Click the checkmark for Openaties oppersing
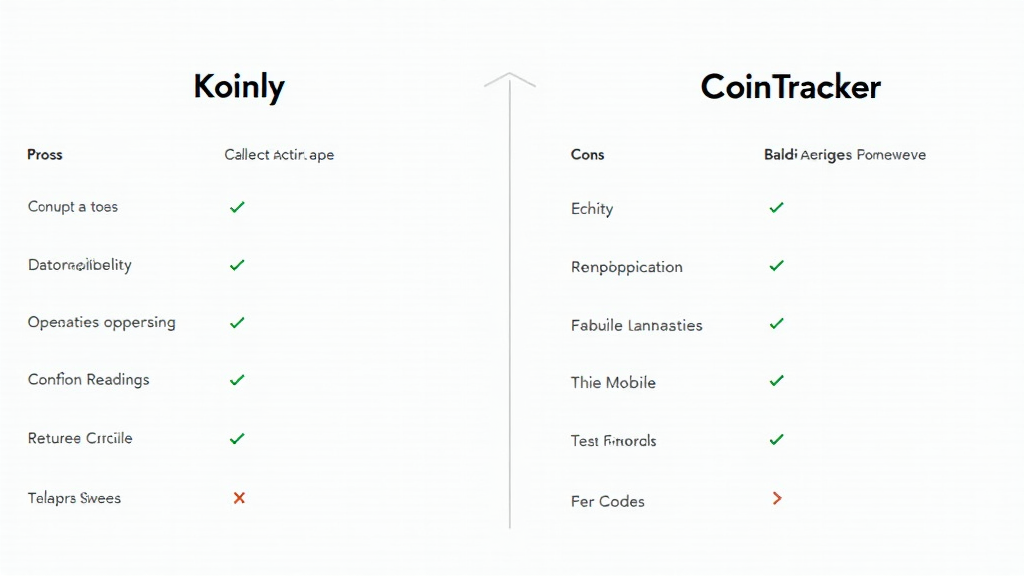The width and height of the screenshot is (1024, 576). pyautogui.click(x=237, y=323)
